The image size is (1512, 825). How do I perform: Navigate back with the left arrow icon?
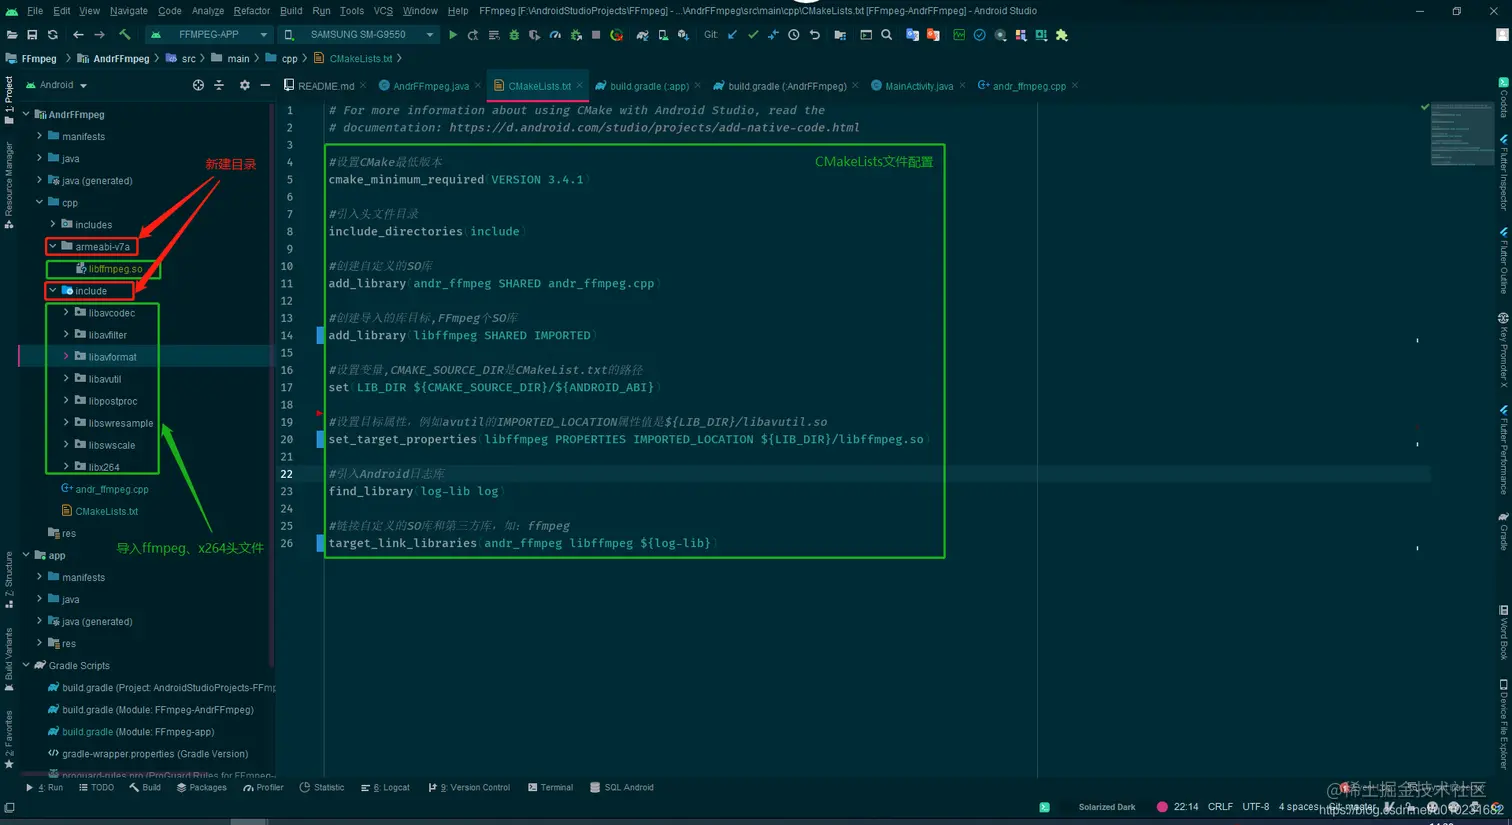[78, 35]
